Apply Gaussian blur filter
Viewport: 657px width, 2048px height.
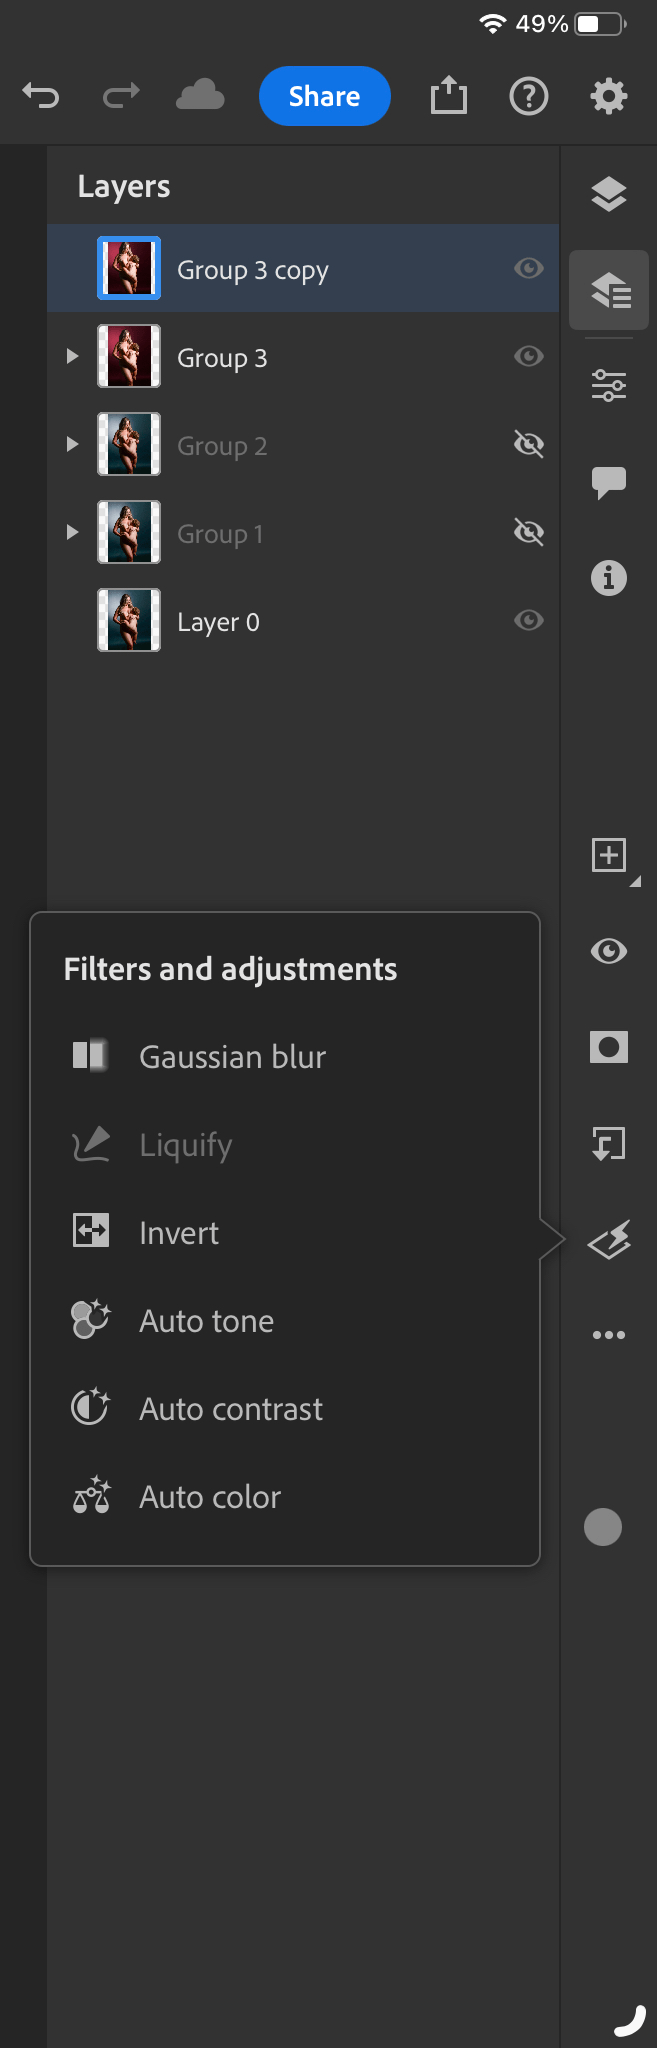[x=231, y=1056]
